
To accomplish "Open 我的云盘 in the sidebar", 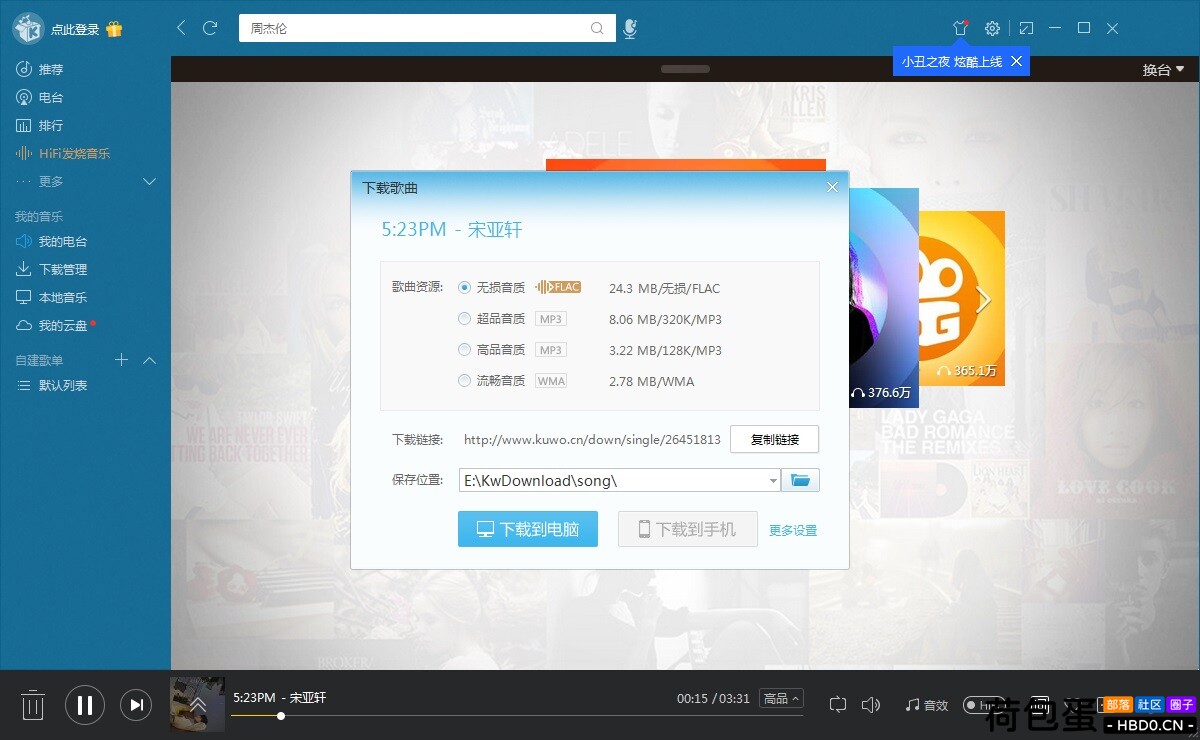I will (x=62, y=325).
